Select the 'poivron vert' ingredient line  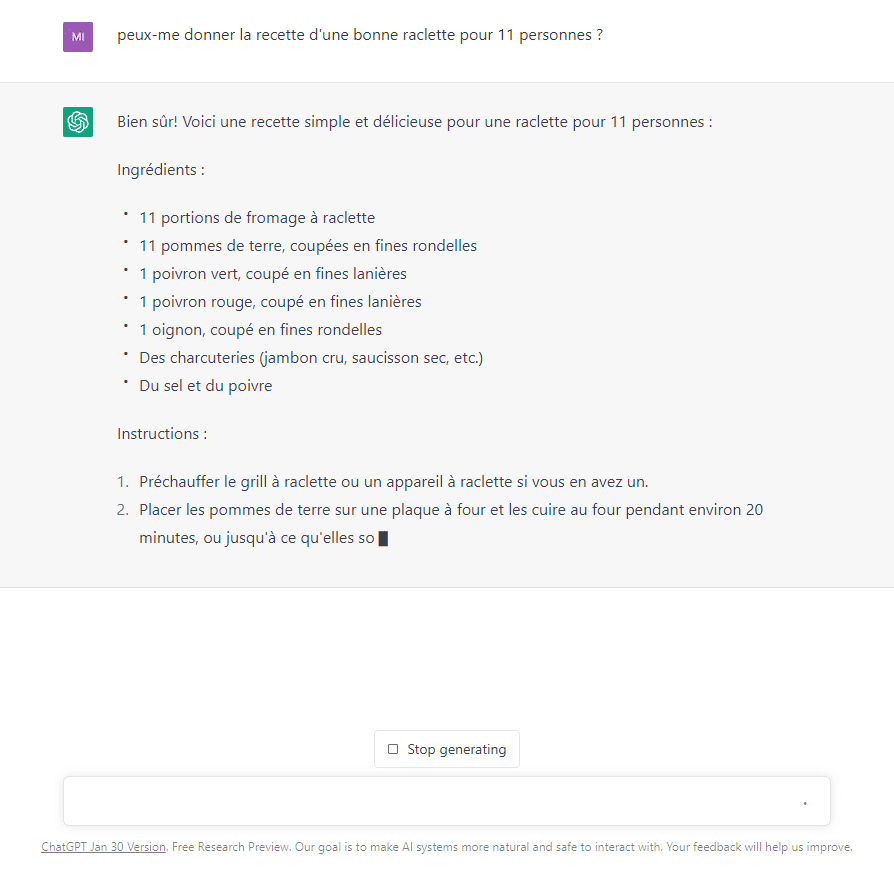pyautogui.click(x=273, y=274)
